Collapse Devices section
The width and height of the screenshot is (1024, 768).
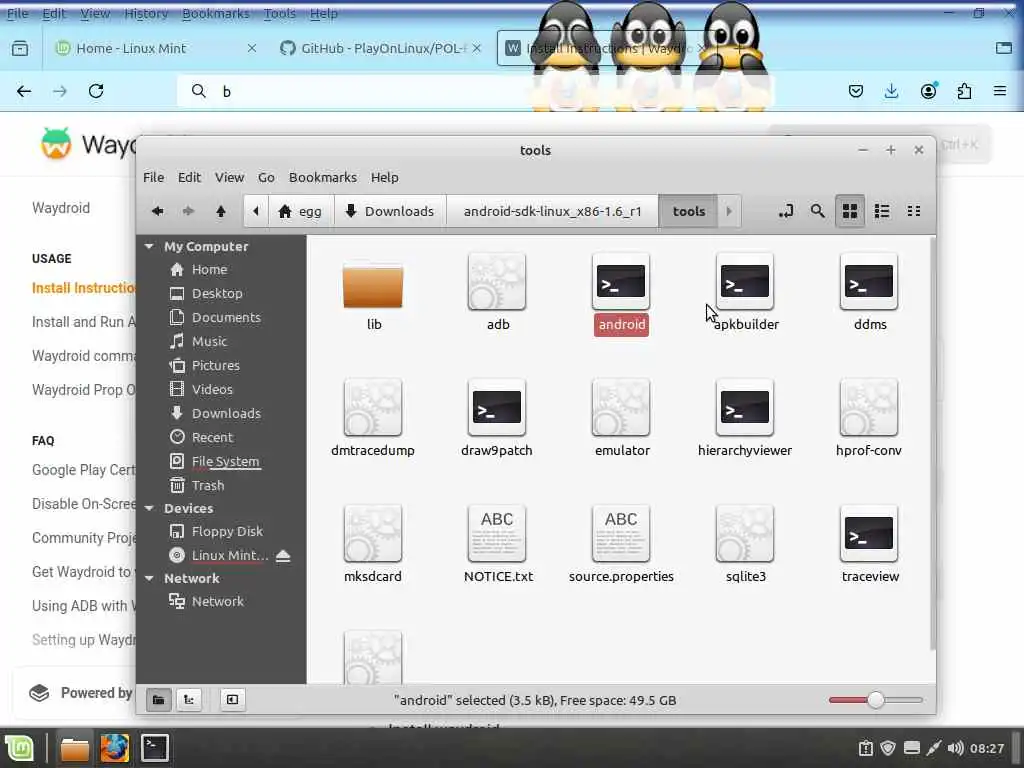[150, 508]
